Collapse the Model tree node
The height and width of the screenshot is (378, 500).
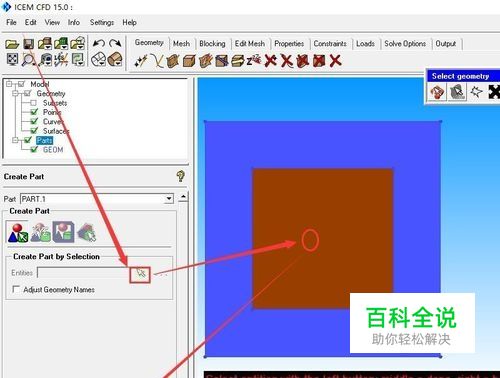(9, 84)
